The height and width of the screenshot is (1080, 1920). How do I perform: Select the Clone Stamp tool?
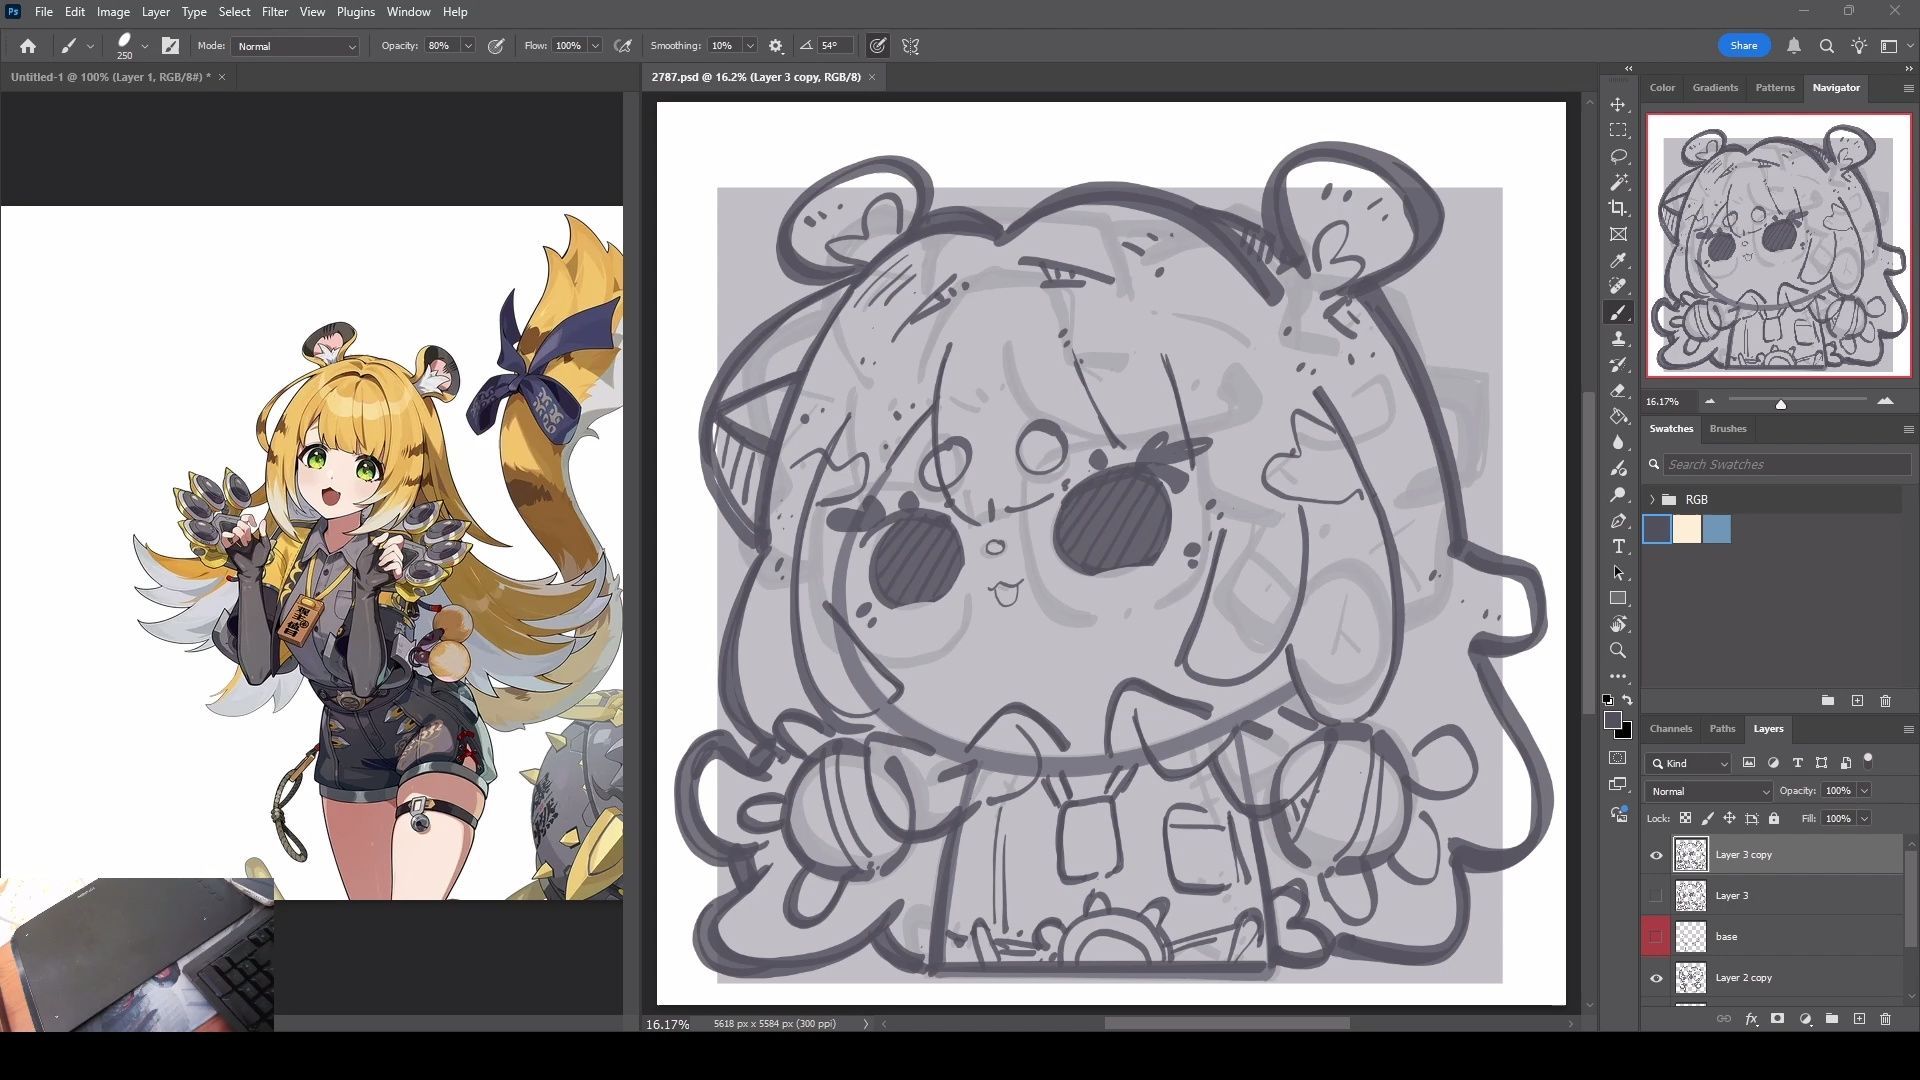coord(1618,340)
